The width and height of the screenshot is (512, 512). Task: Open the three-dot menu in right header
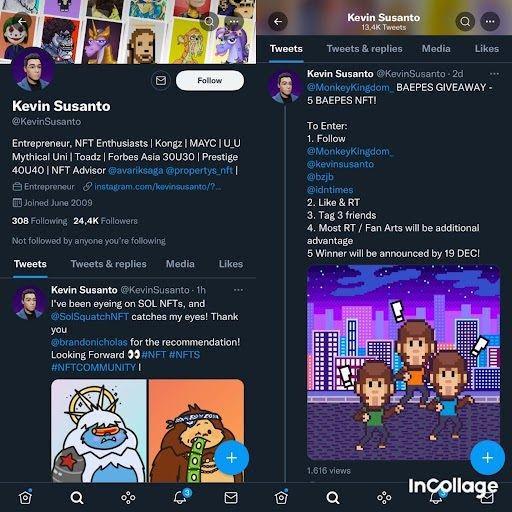490,22
